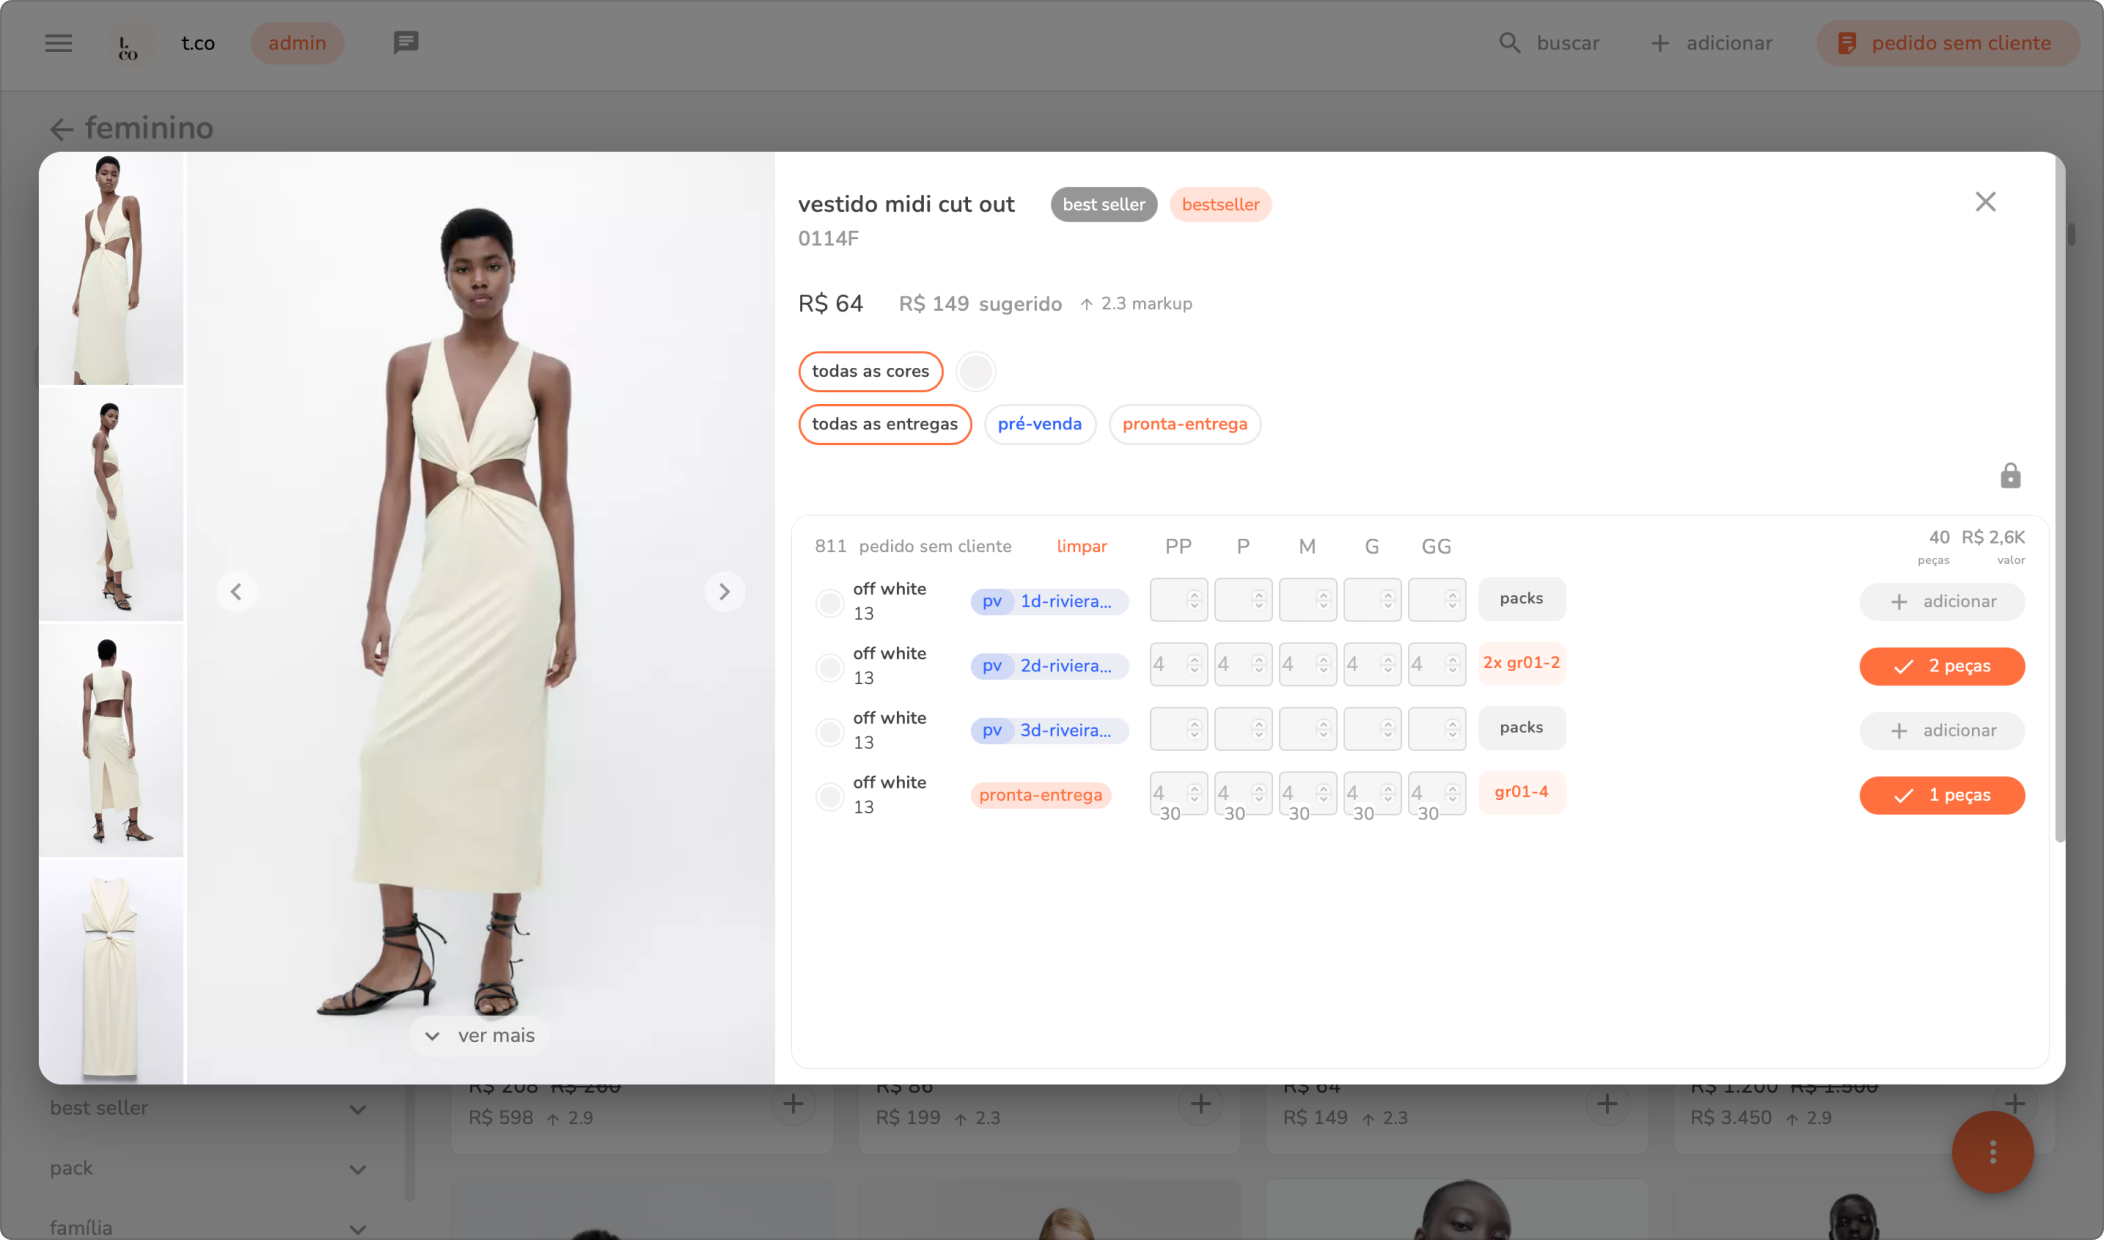Select radio for 2d-riviera off white row
2104x1240 pixels.
(829, 667)
